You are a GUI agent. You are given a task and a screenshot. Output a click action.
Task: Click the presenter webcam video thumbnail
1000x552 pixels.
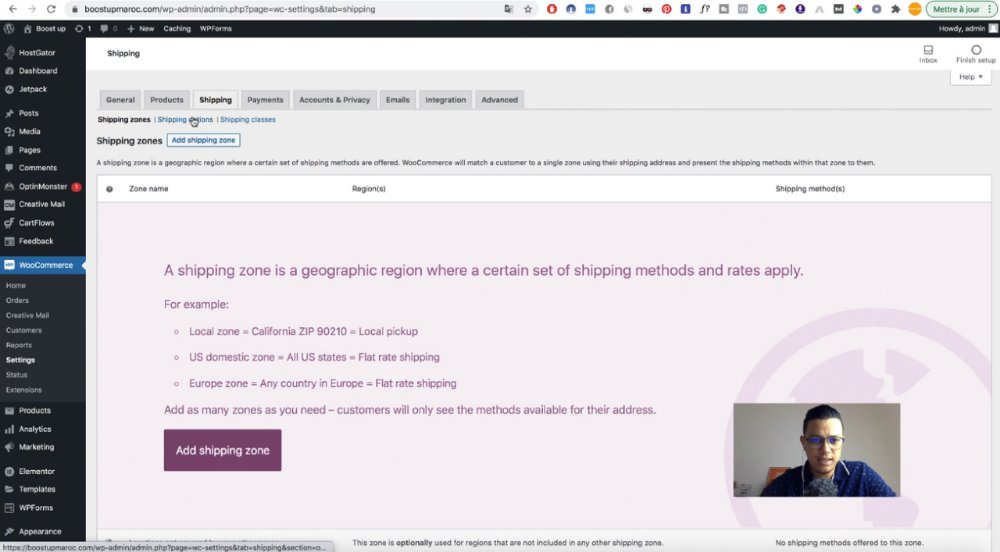point(816,450)
